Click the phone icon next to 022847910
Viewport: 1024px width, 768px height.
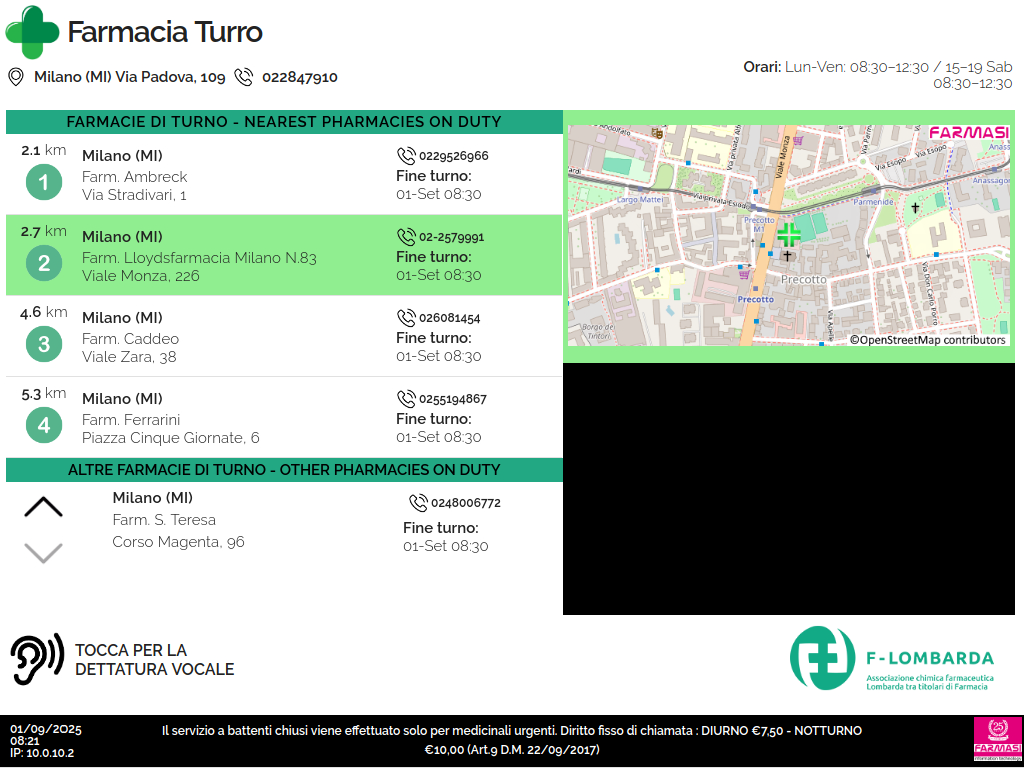(x=243, y=77)
